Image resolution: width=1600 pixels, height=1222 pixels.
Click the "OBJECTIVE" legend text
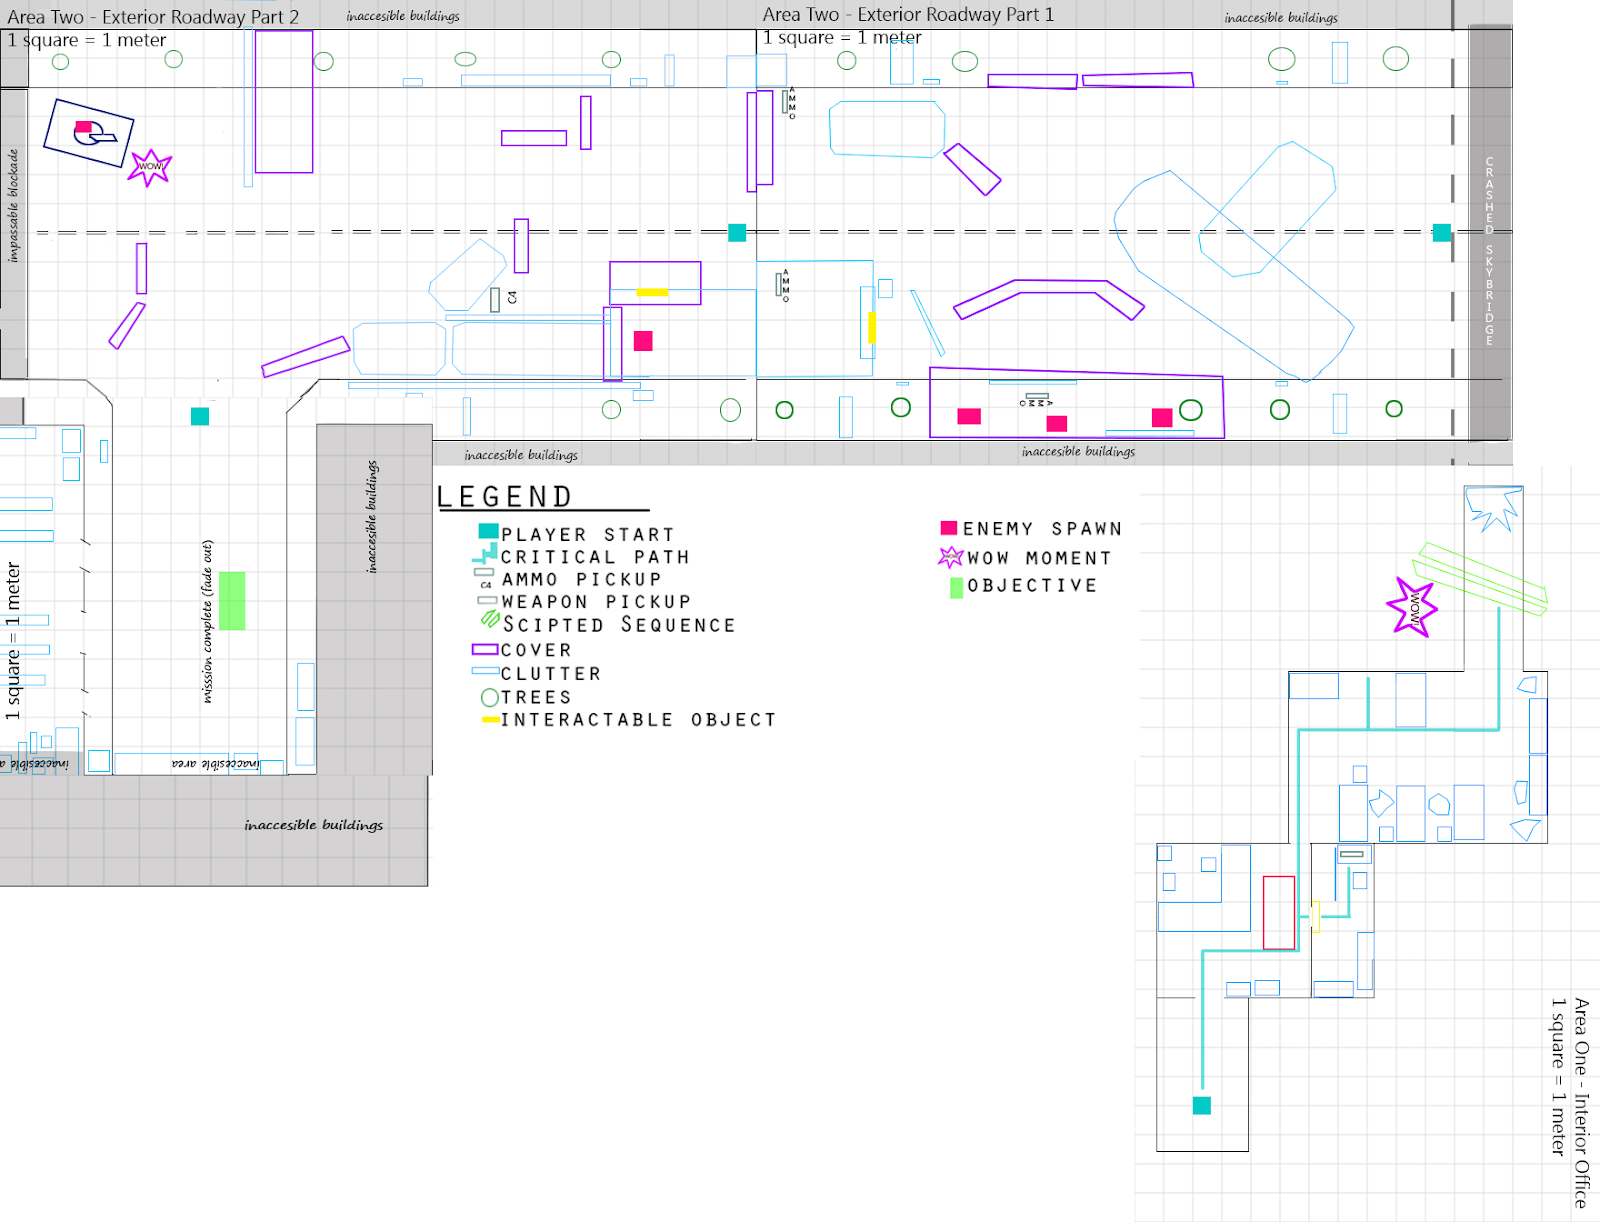point(1033,585)
